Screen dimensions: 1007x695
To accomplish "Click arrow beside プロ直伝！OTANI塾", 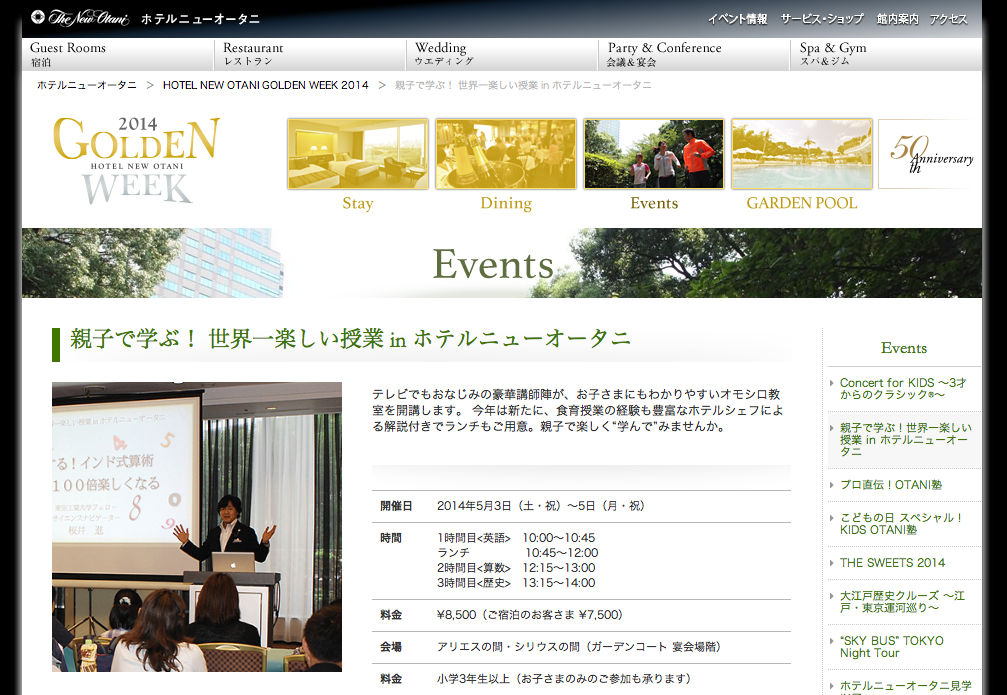I will [x=832, y=485].
